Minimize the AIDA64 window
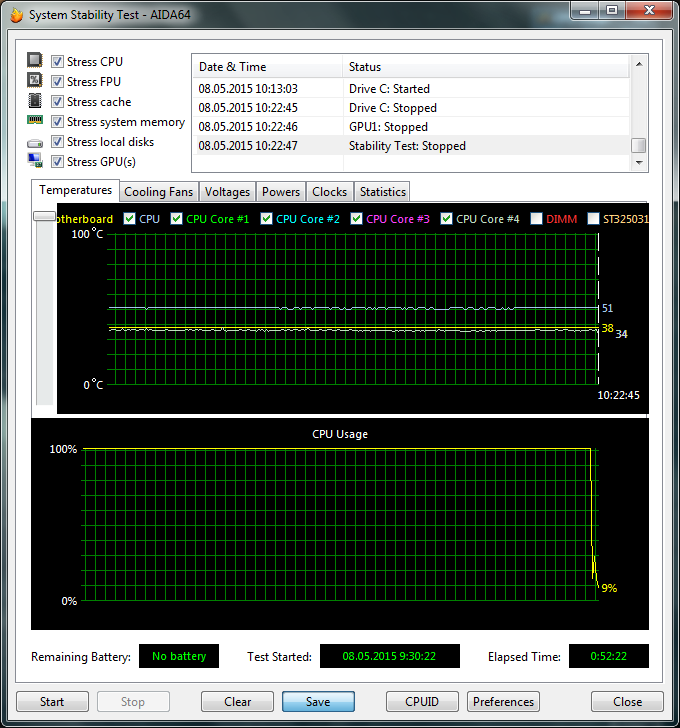Viewport: 680px width, 728px height. tap(585, 11)
